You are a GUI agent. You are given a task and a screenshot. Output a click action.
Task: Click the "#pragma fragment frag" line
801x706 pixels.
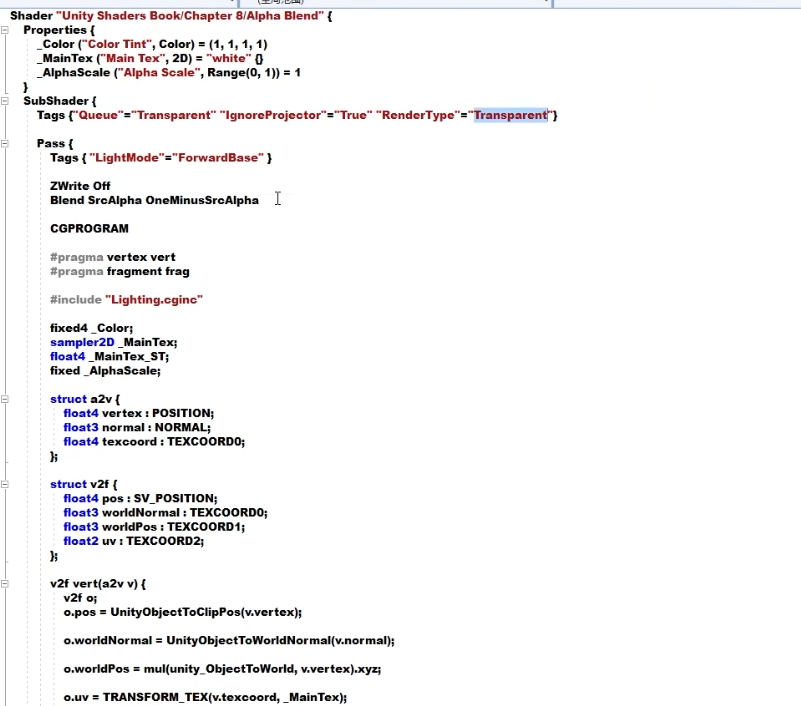click(120, 272)
